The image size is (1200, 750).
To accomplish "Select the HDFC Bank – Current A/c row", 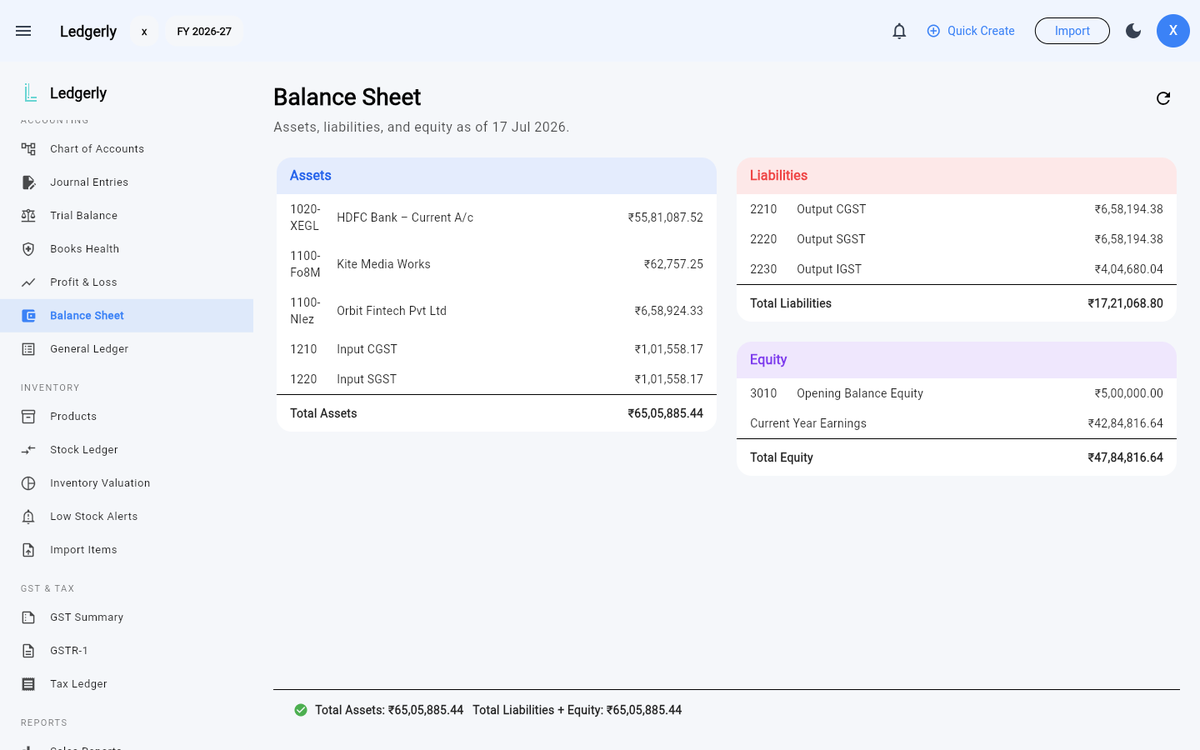I will pyautogui.click(x=497, y=217).
